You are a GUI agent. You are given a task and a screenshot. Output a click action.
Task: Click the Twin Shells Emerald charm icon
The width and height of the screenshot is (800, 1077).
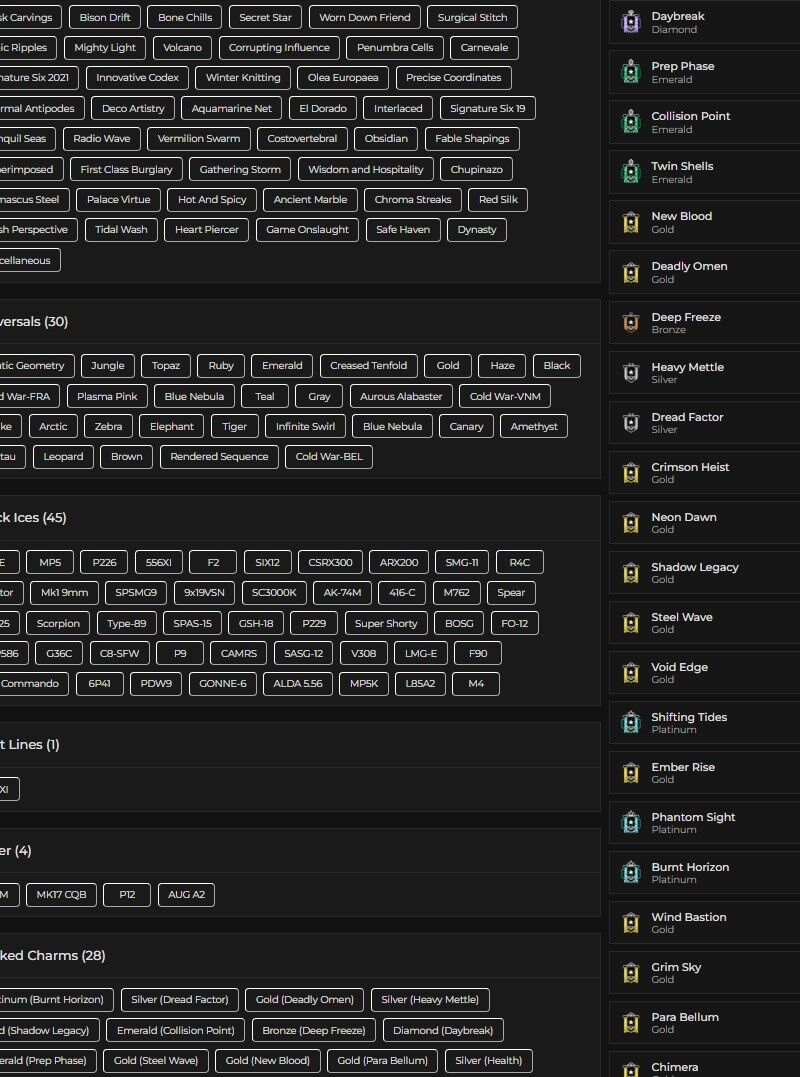630,172
